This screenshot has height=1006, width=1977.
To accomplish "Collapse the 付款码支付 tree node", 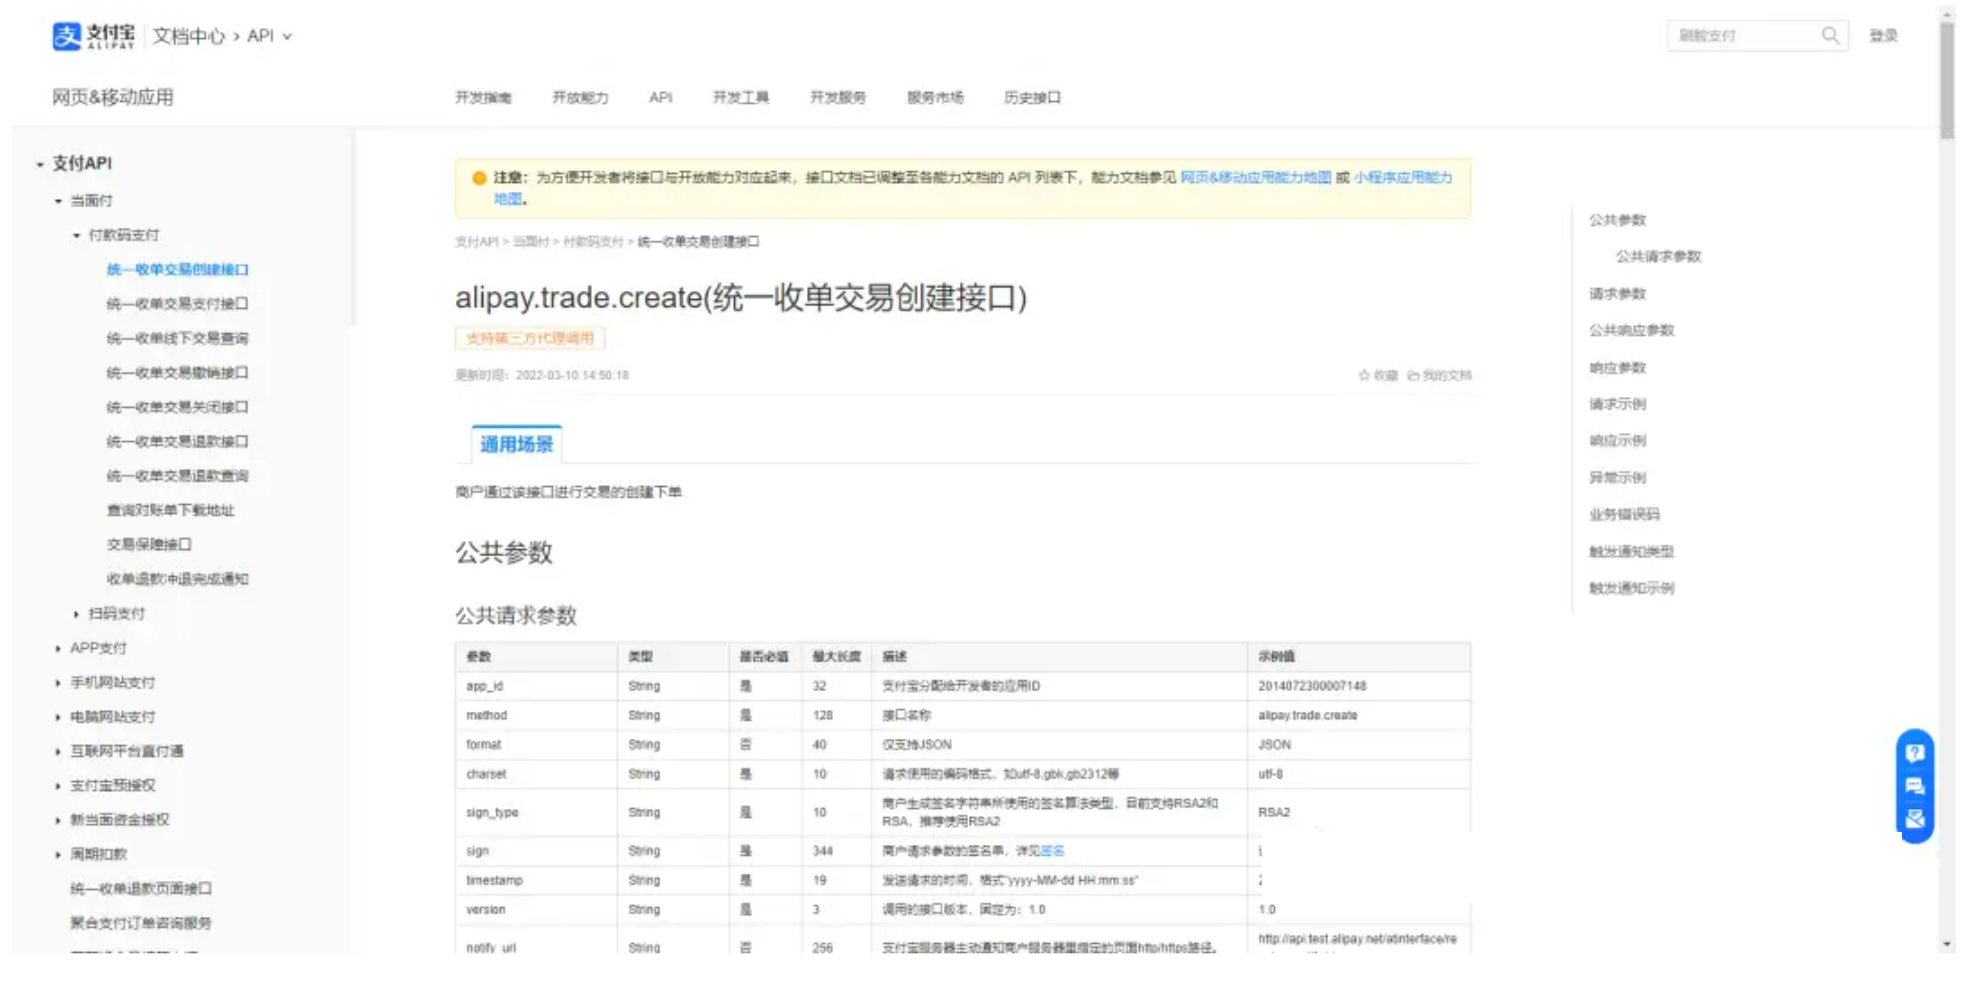I will click(76, 236).
